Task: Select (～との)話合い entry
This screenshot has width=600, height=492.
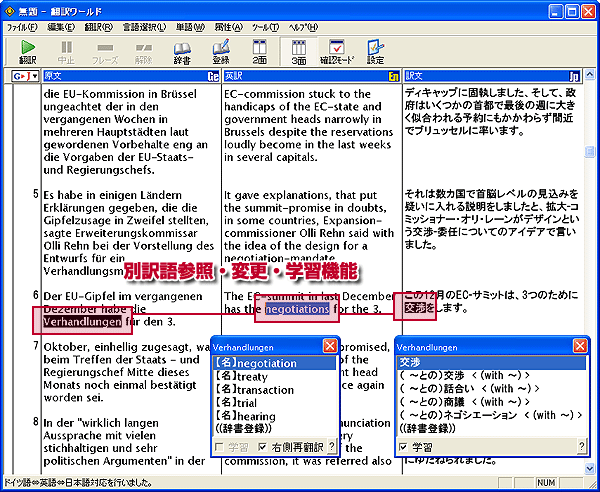Action: click(492, 388)
